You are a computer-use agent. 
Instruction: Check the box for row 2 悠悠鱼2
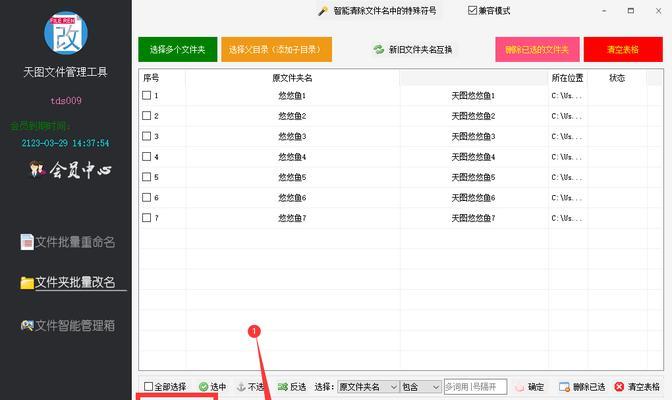point(147,116)
